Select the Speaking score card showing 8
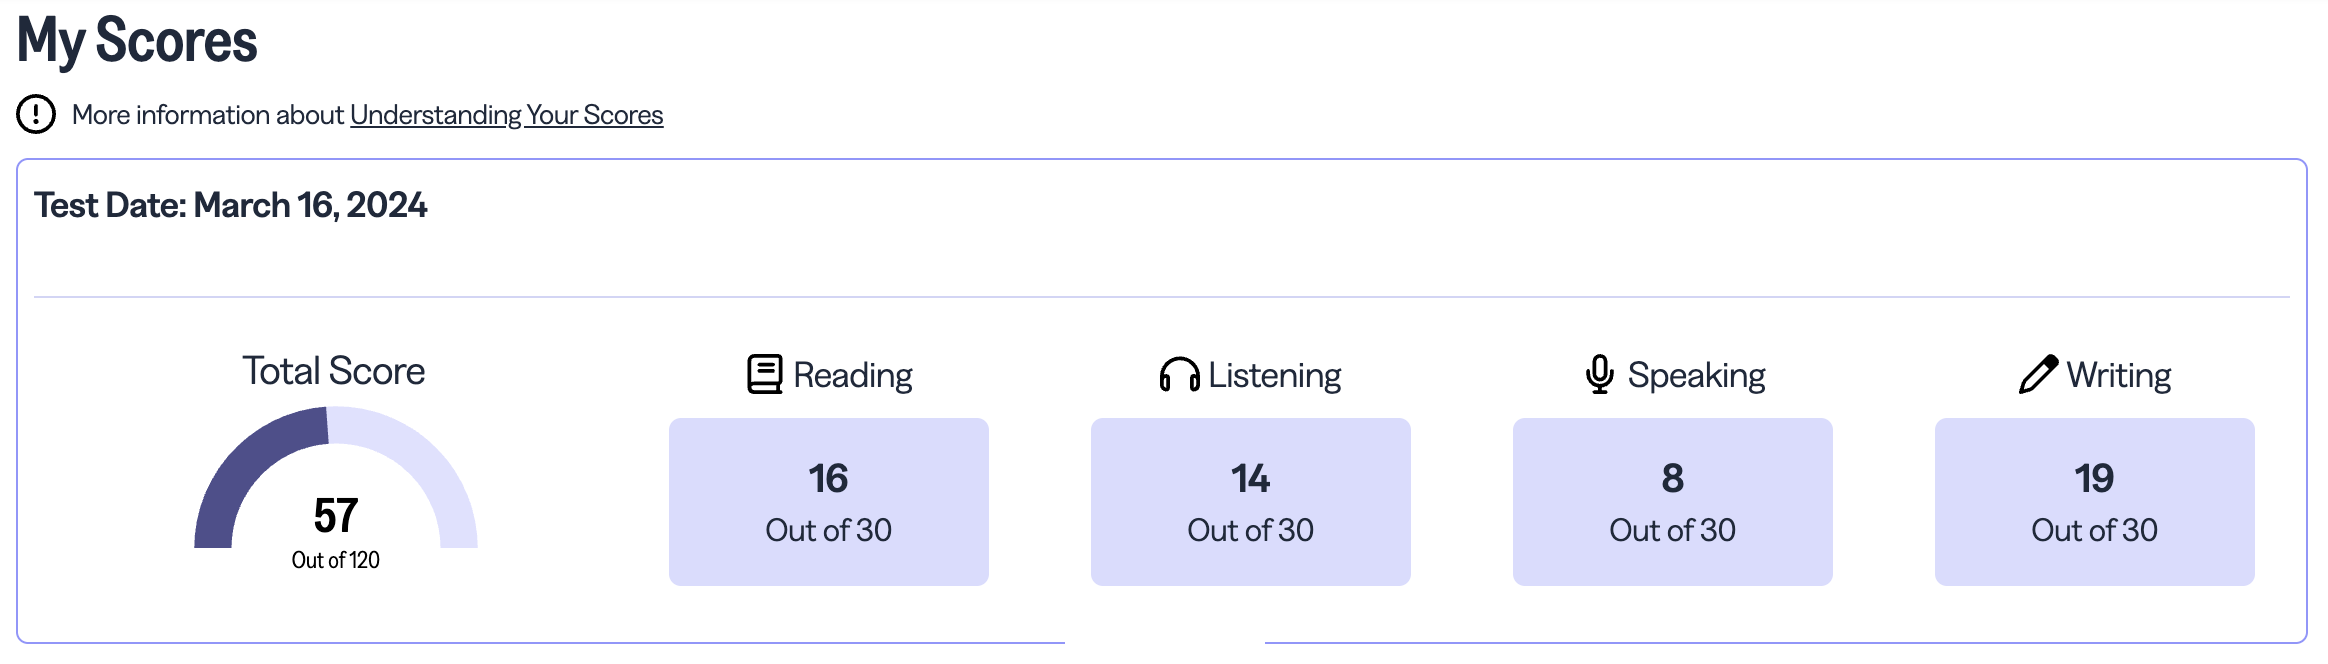 click(1672, 501)
